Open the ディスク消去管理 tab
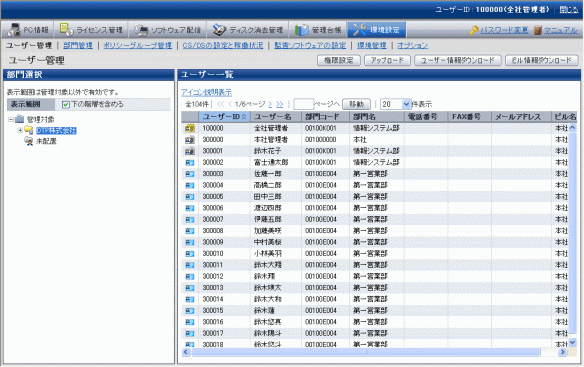The width and height of the screenshot is (584, 367). [248, 30]
